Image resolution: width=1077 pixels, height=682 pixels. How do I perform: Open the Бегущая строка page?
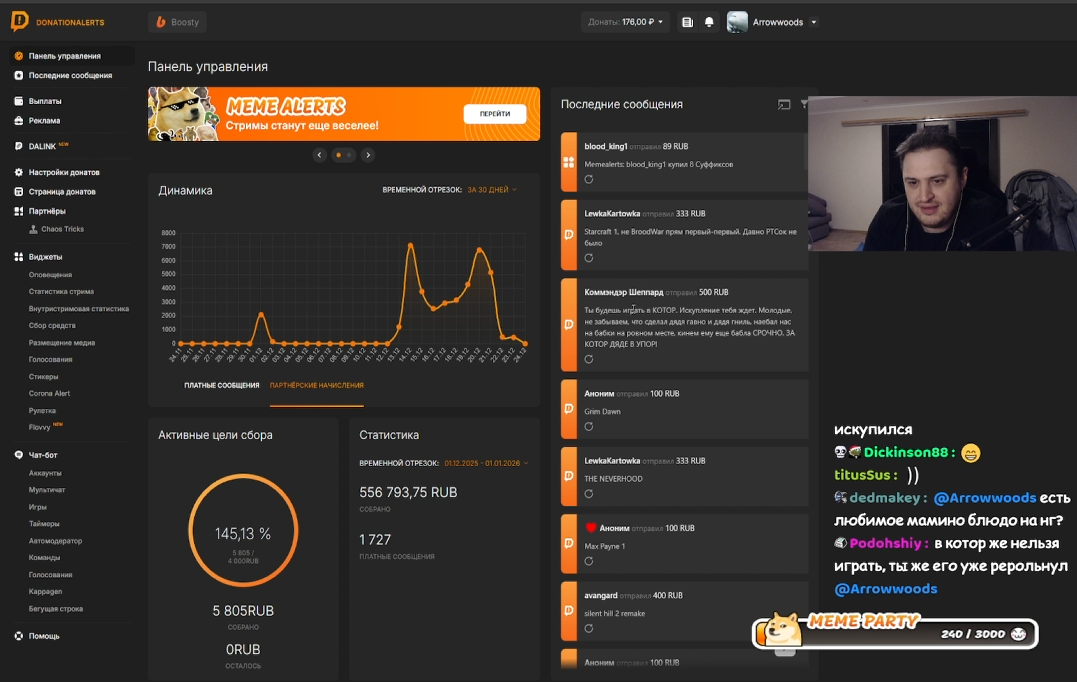[x=56, y=609]
